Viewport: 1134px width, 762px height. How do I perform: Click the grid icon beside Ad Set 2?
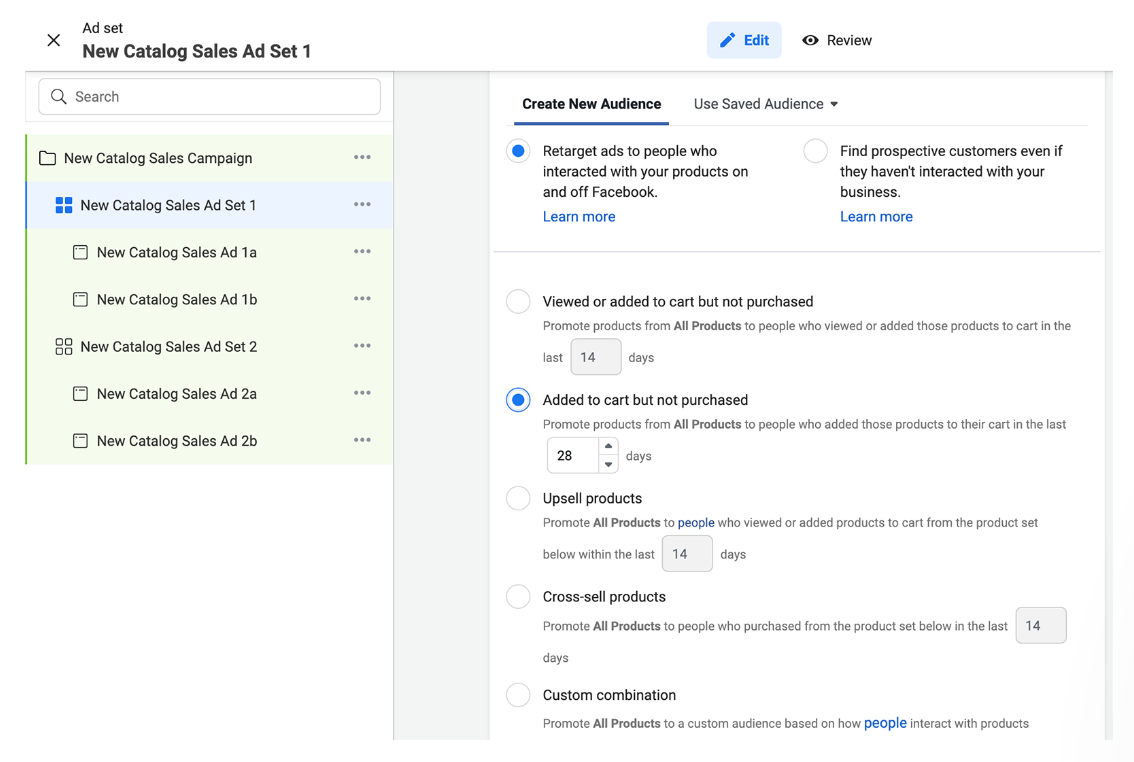point(64,347)
